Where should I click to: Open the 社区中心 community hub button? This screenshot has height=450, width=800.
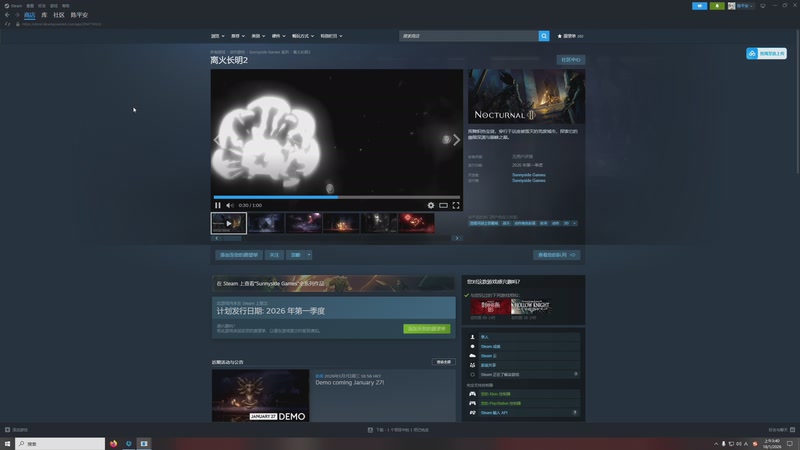point(570,60)
